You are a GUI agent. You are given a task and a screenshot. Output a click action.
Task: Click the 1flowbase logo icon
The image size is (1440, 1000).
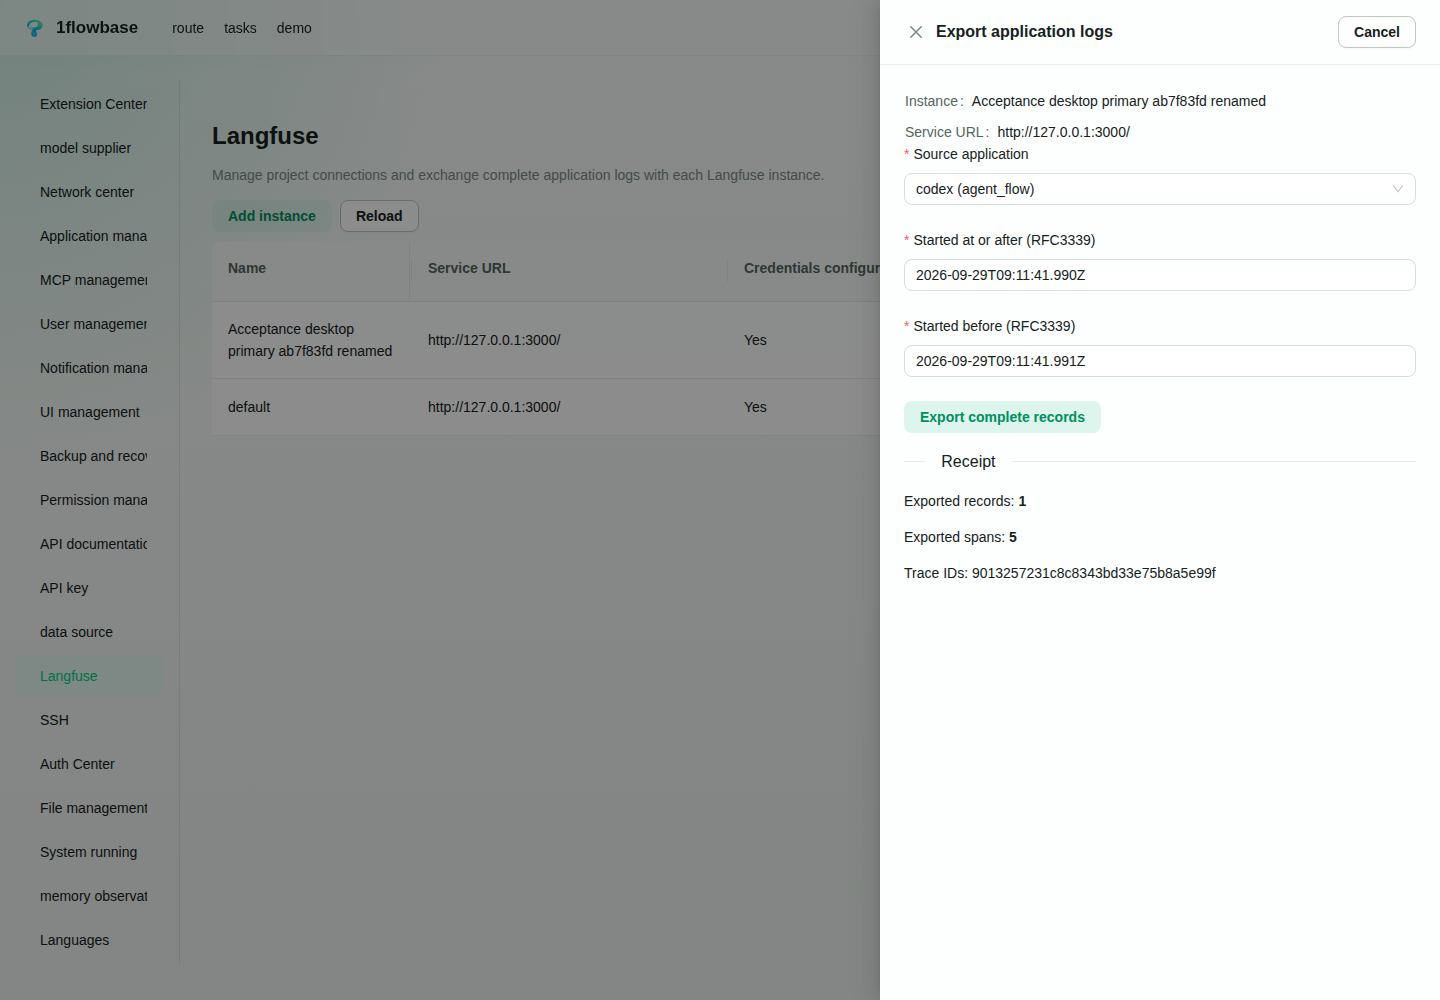click(x=34, y=28)
